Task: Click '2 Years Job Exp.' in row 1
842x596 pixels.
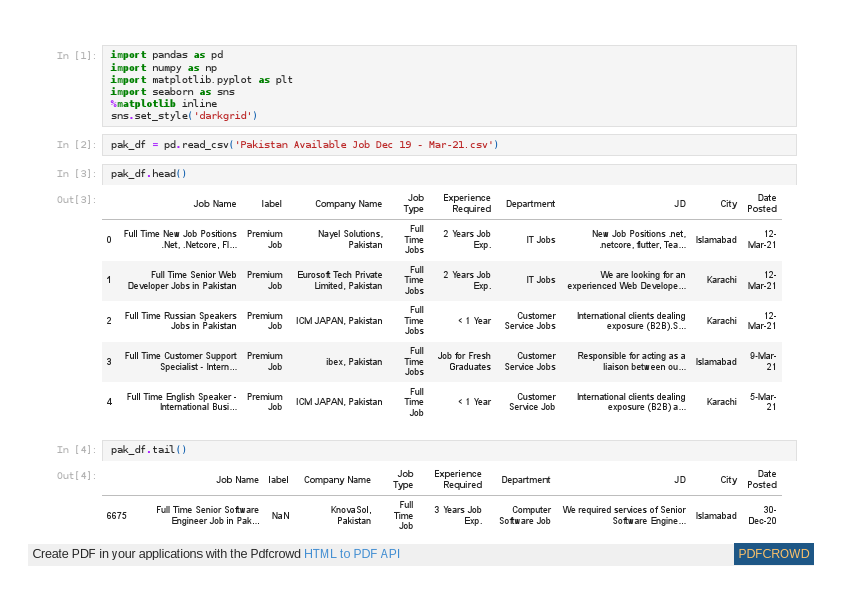Action: coord(467,280)
